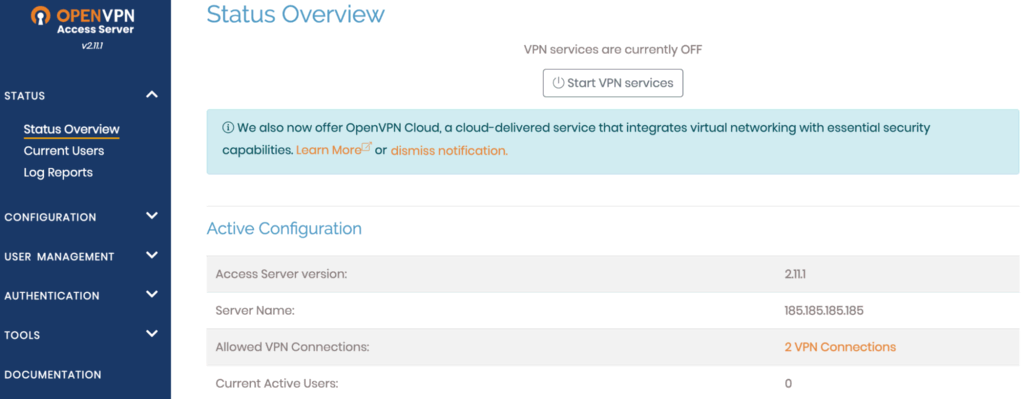
Task: Expand the AUTHENTICATION section chevron
Action: tap(152, 295)
